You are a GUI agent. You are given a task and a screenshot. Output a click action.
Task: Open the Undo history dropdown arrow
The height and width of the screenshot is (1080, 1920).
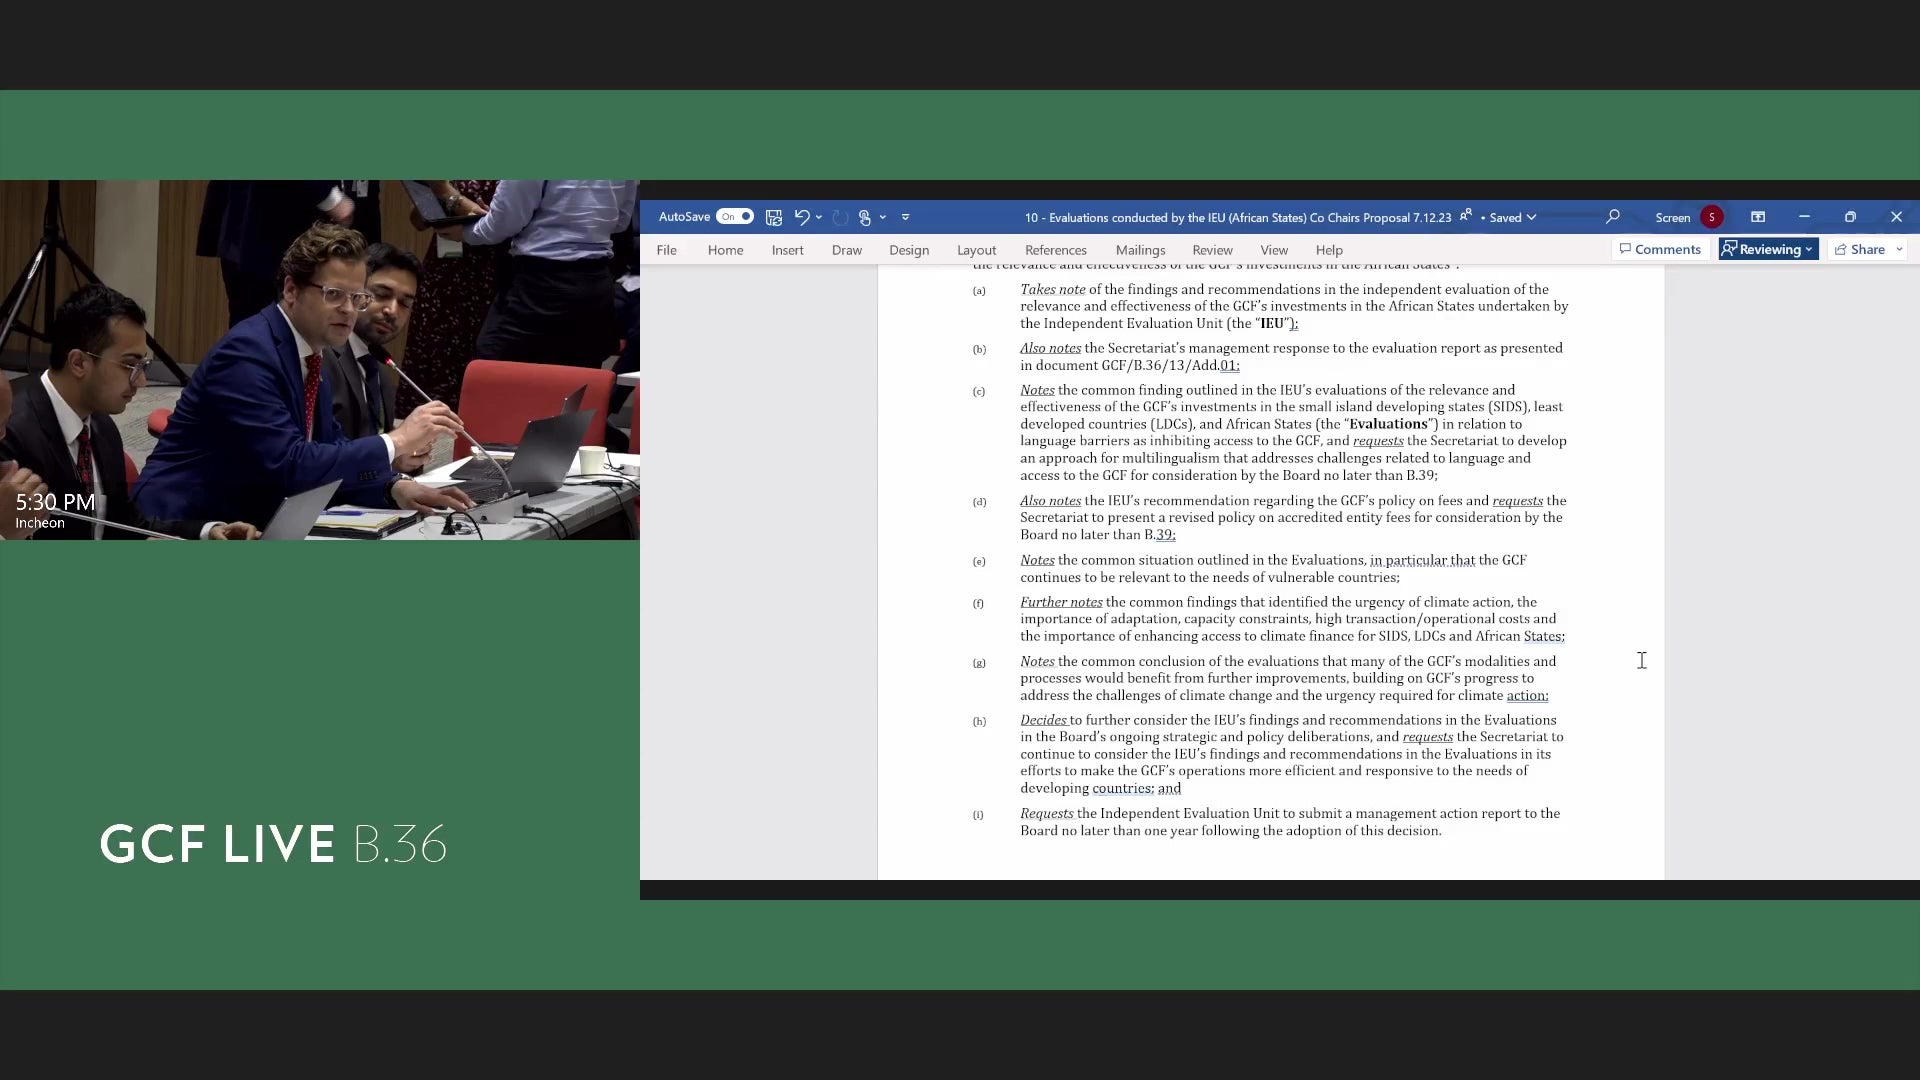[x=819, y=217]
